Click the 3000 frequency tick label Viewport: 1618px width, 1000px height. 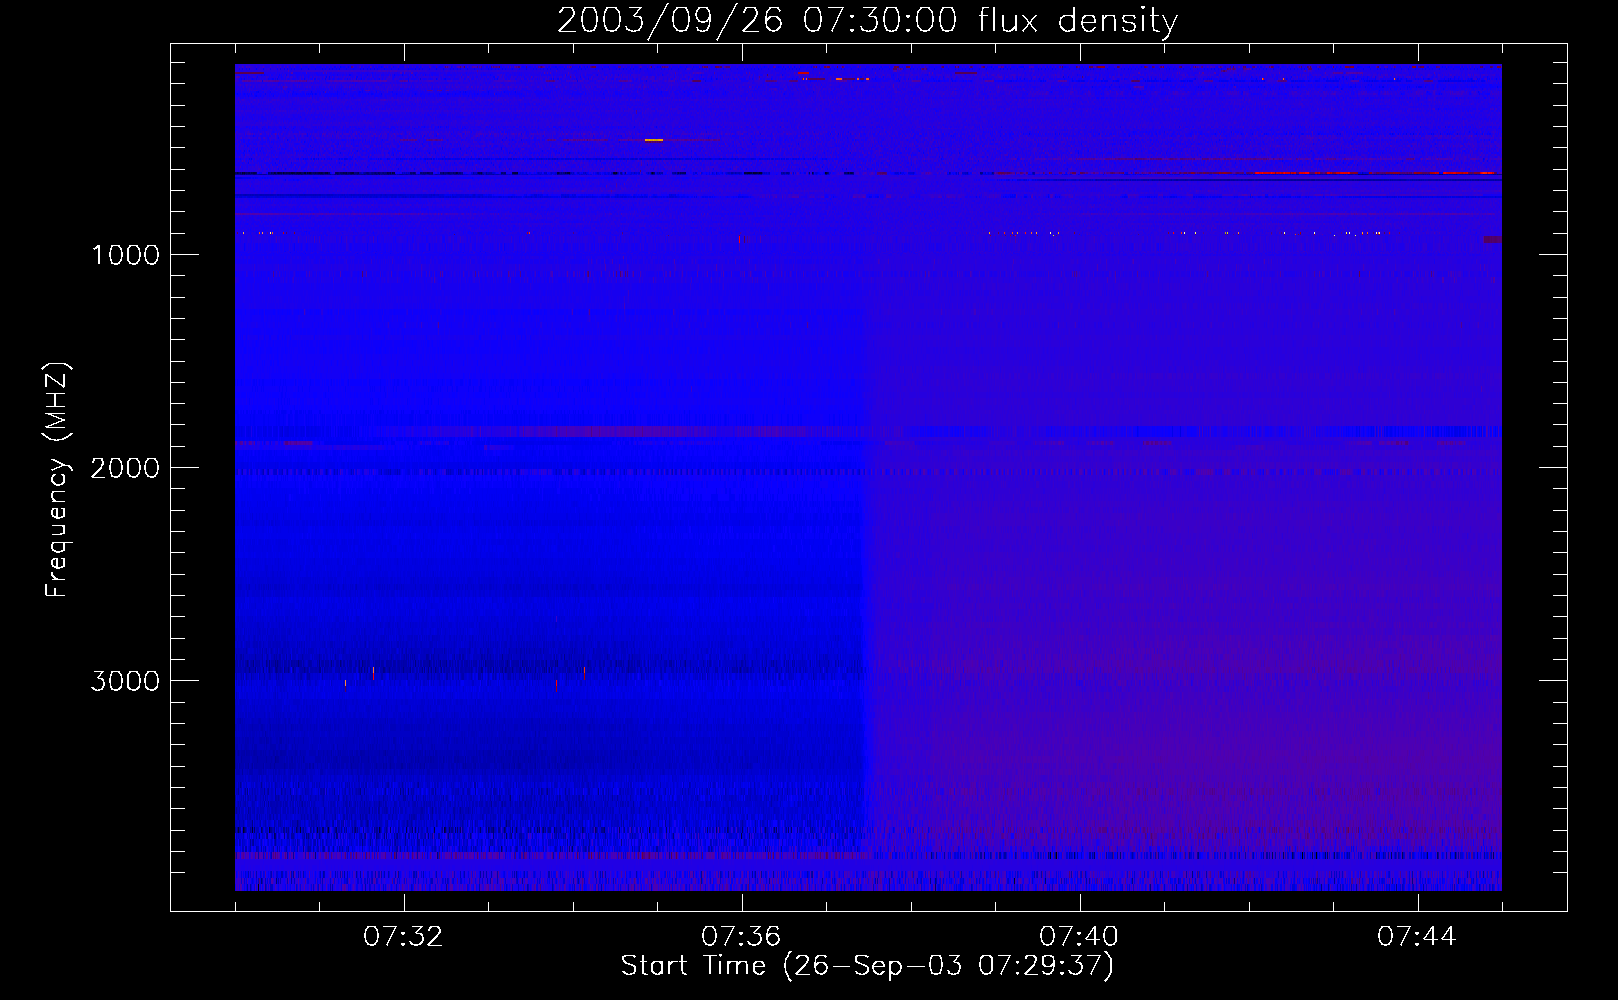(125, 681)
